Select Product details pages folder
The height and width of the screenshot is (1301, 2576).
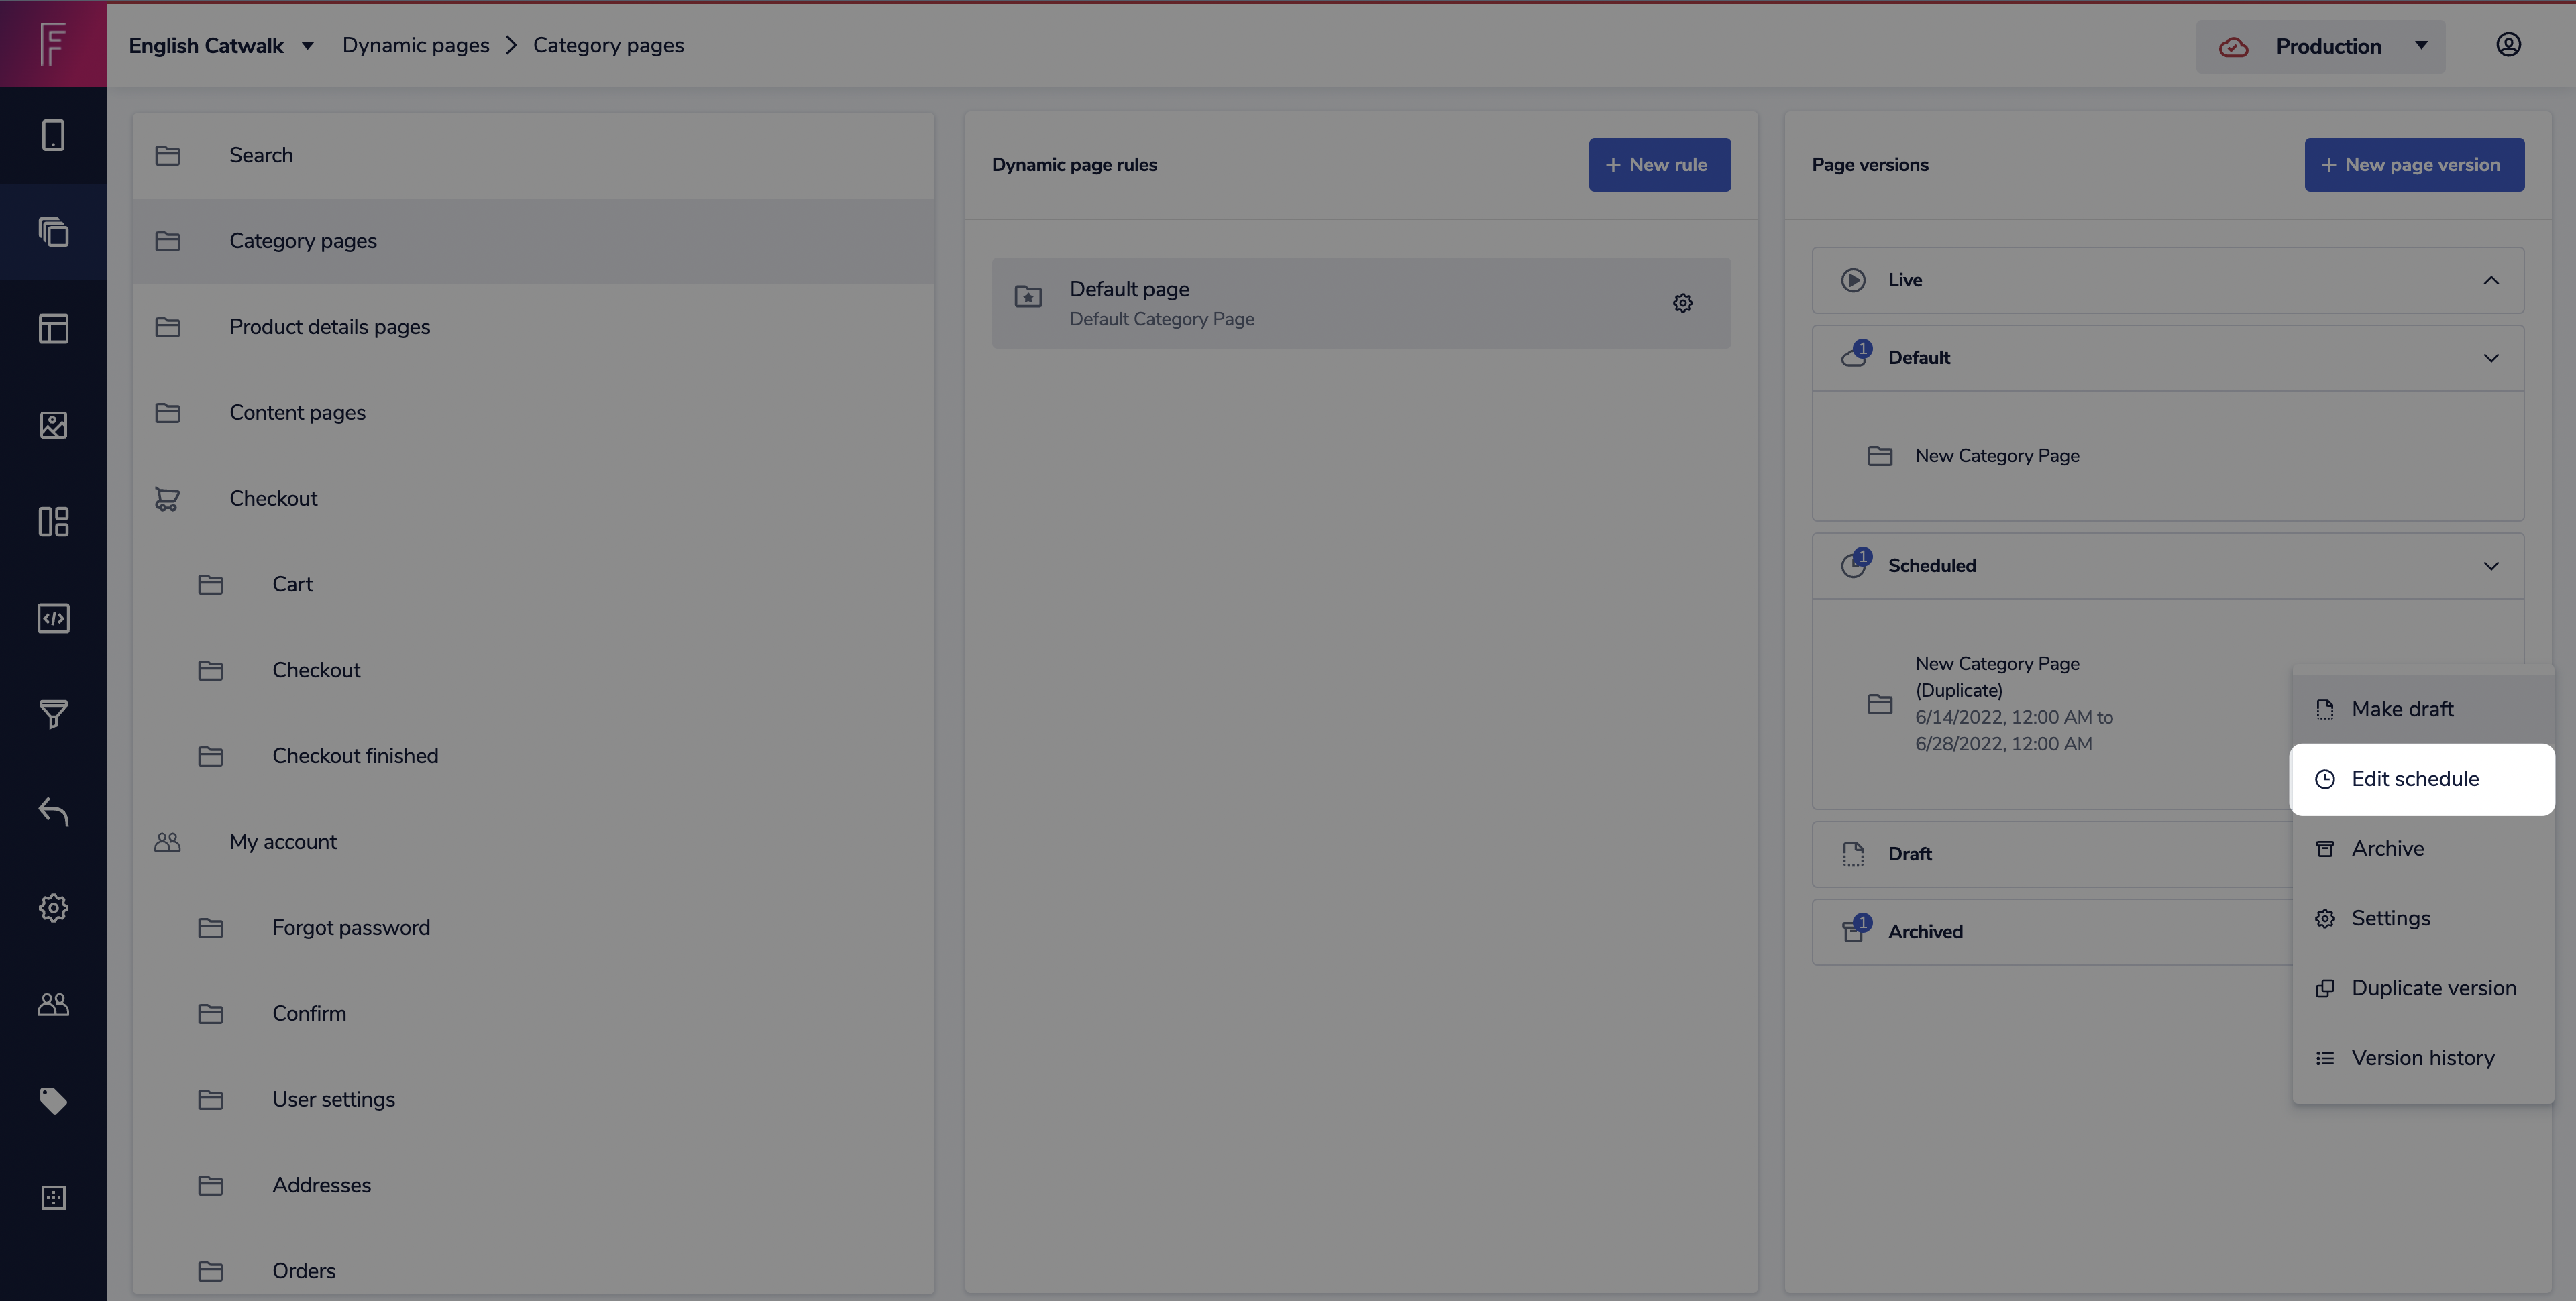click(329, 327)
